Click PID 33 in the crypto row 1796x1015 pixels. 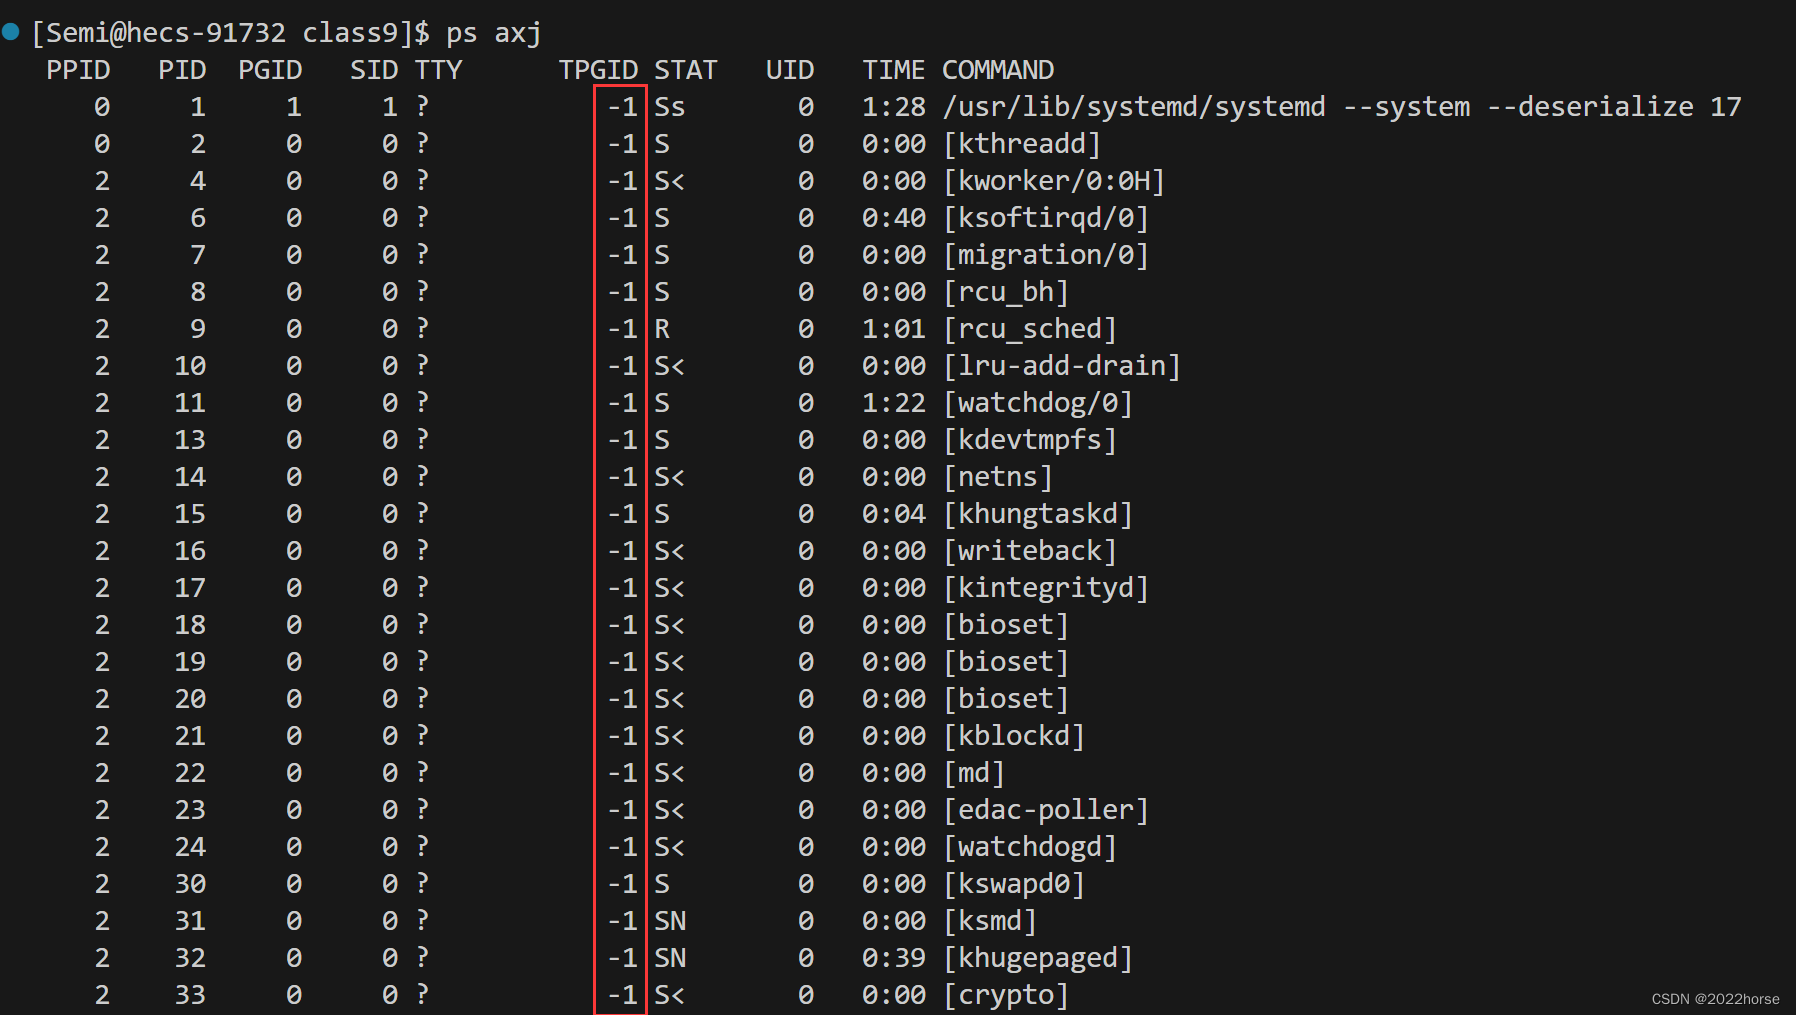click(190, 995)
